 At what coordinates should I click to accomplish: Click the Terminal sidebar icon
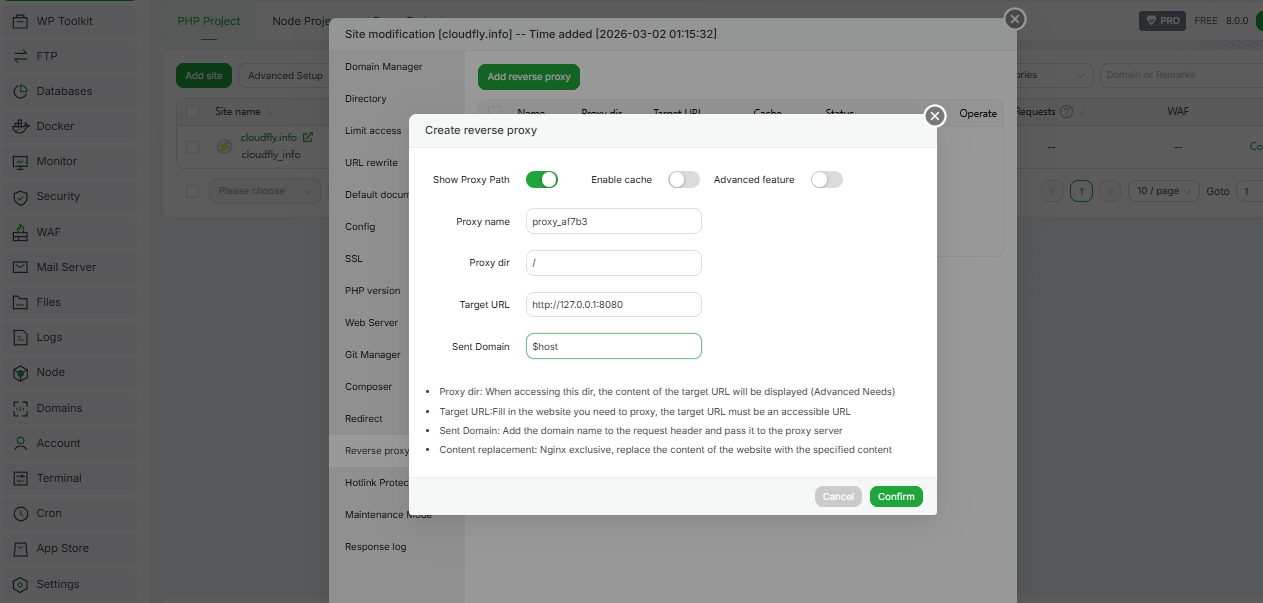pos(20,478)
